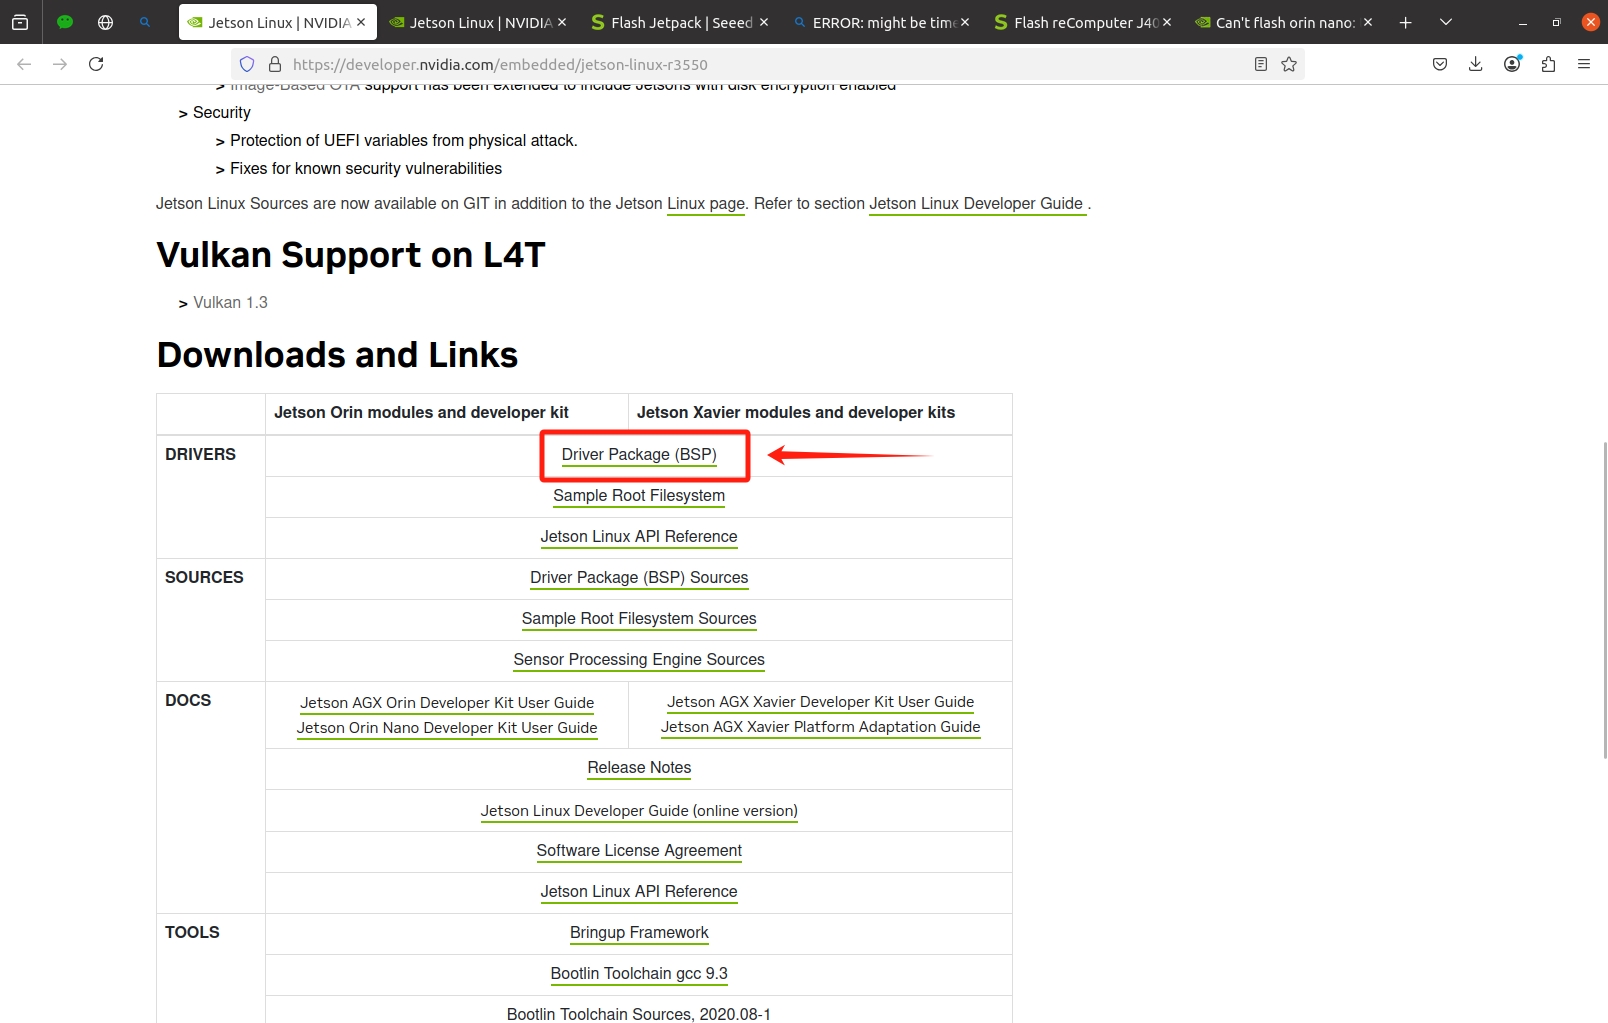Click the site security padlock icon
Viewport: 1608px width, 1023px height.
(275, 64)
